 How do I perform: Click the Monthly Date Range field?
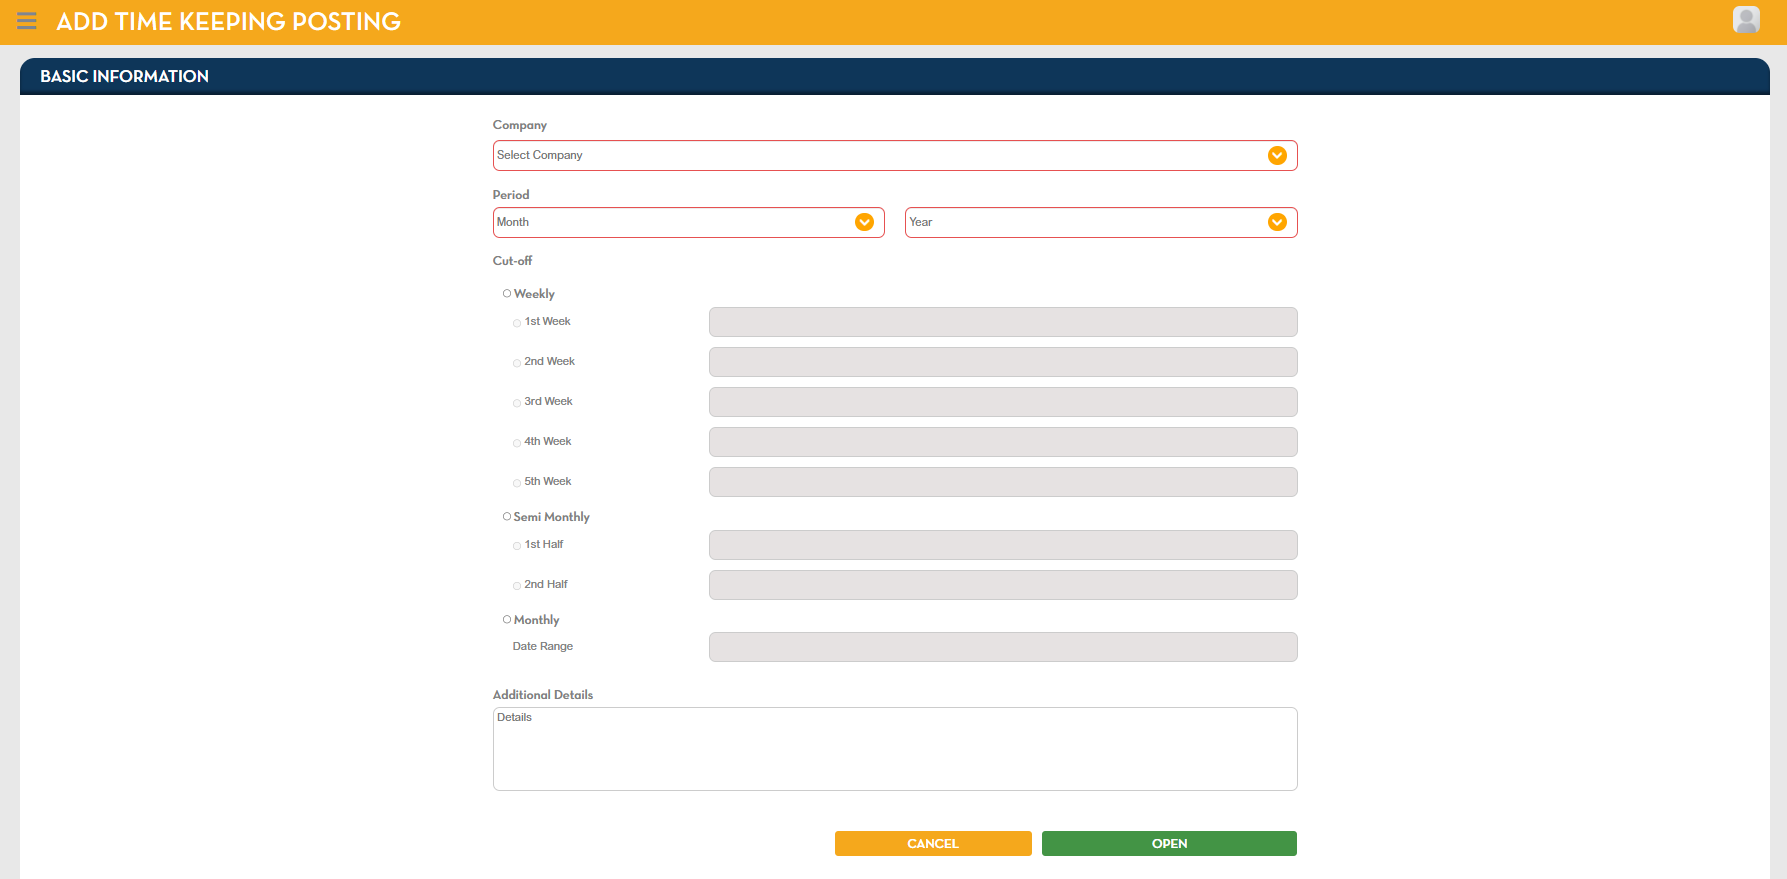click(1003, 647)
